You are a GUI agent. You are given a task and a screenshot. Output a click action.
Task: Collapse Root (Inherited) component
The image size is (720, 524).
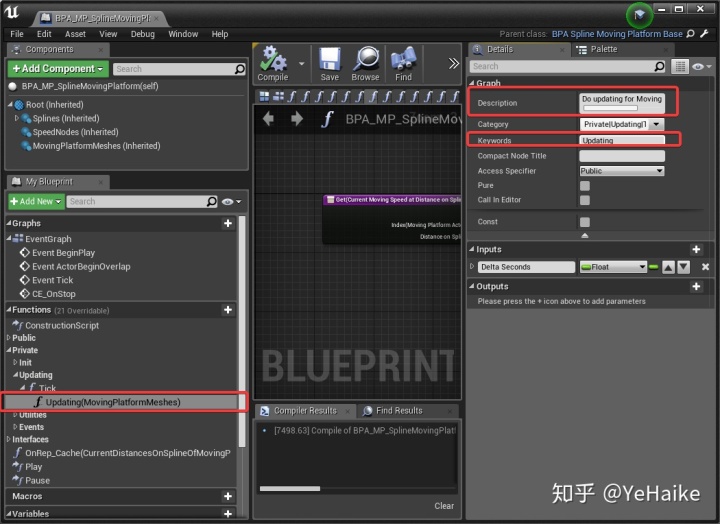click(x=10, y=105)
